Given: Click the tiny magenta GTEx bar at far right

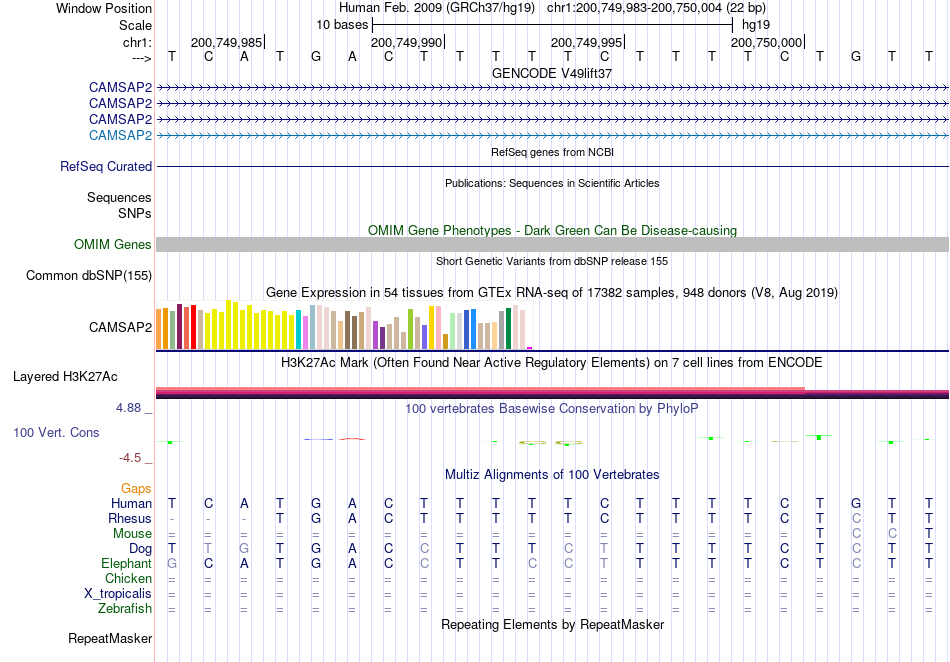Looking at the screenshot, I should coord(530,348).
